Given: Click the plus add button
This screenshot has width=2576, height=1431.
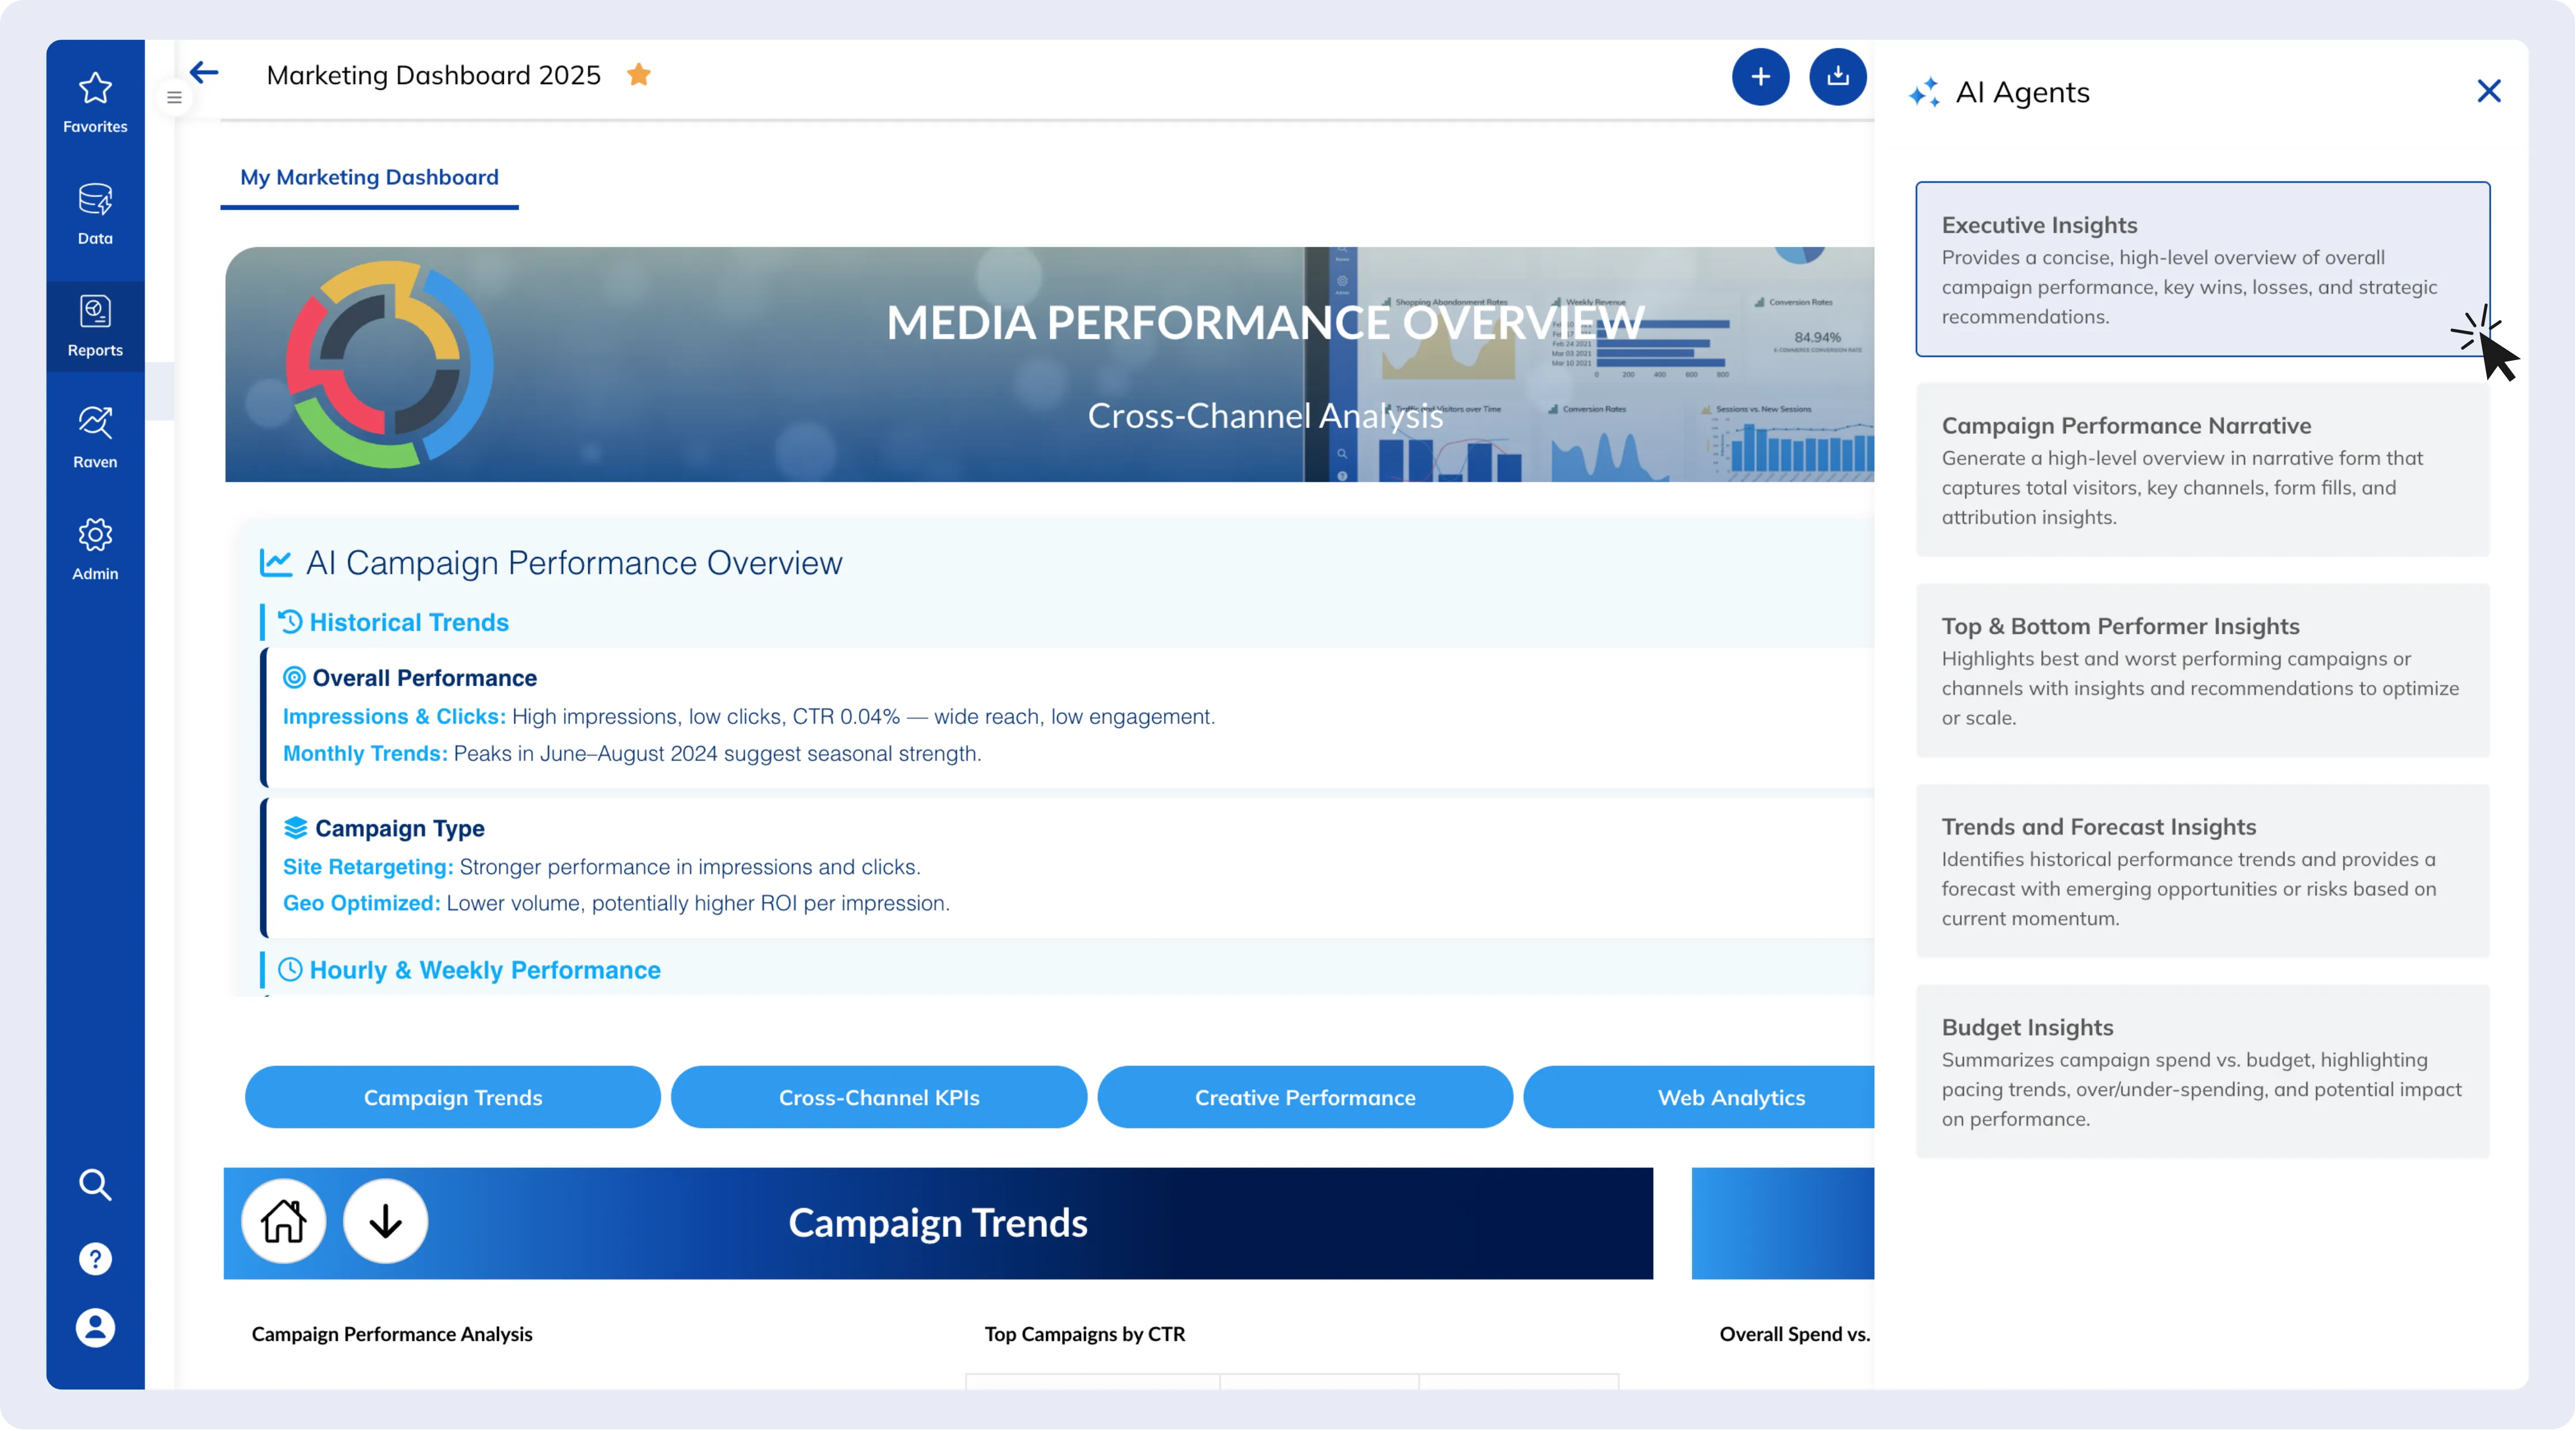Looking at the screenshot, I should pos(1760,77).
